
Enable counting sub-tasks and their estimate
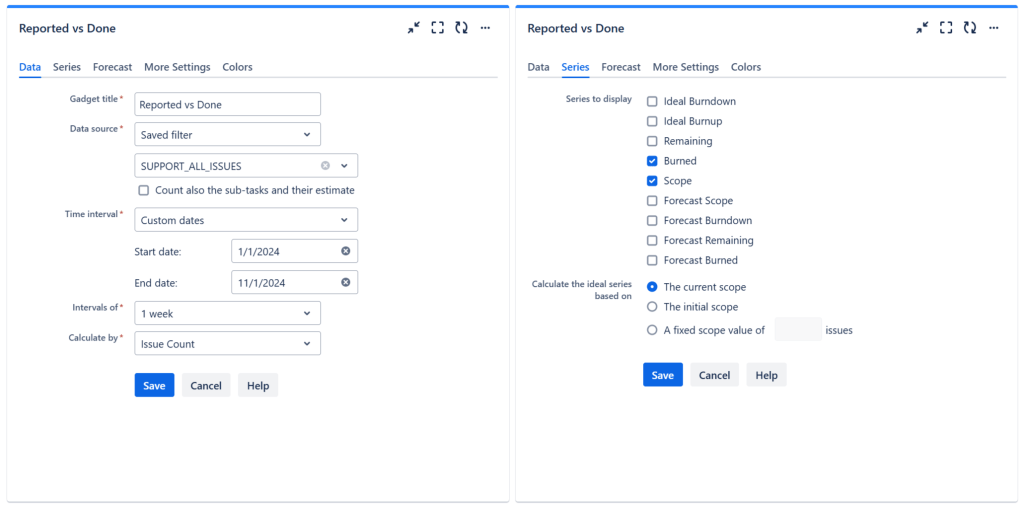pyautogui.click(x=144, y=190)
